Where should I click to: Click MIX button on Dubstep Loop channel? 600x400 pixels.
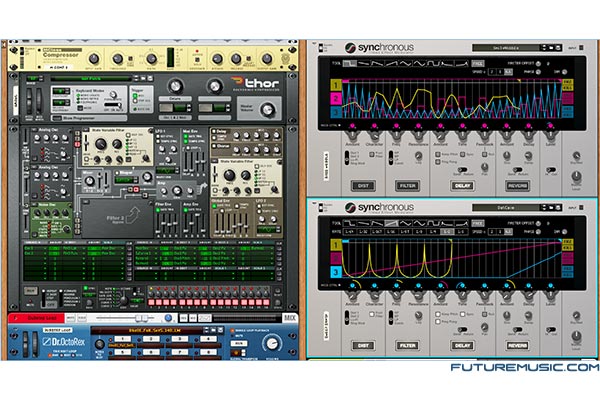click(290, 318)
